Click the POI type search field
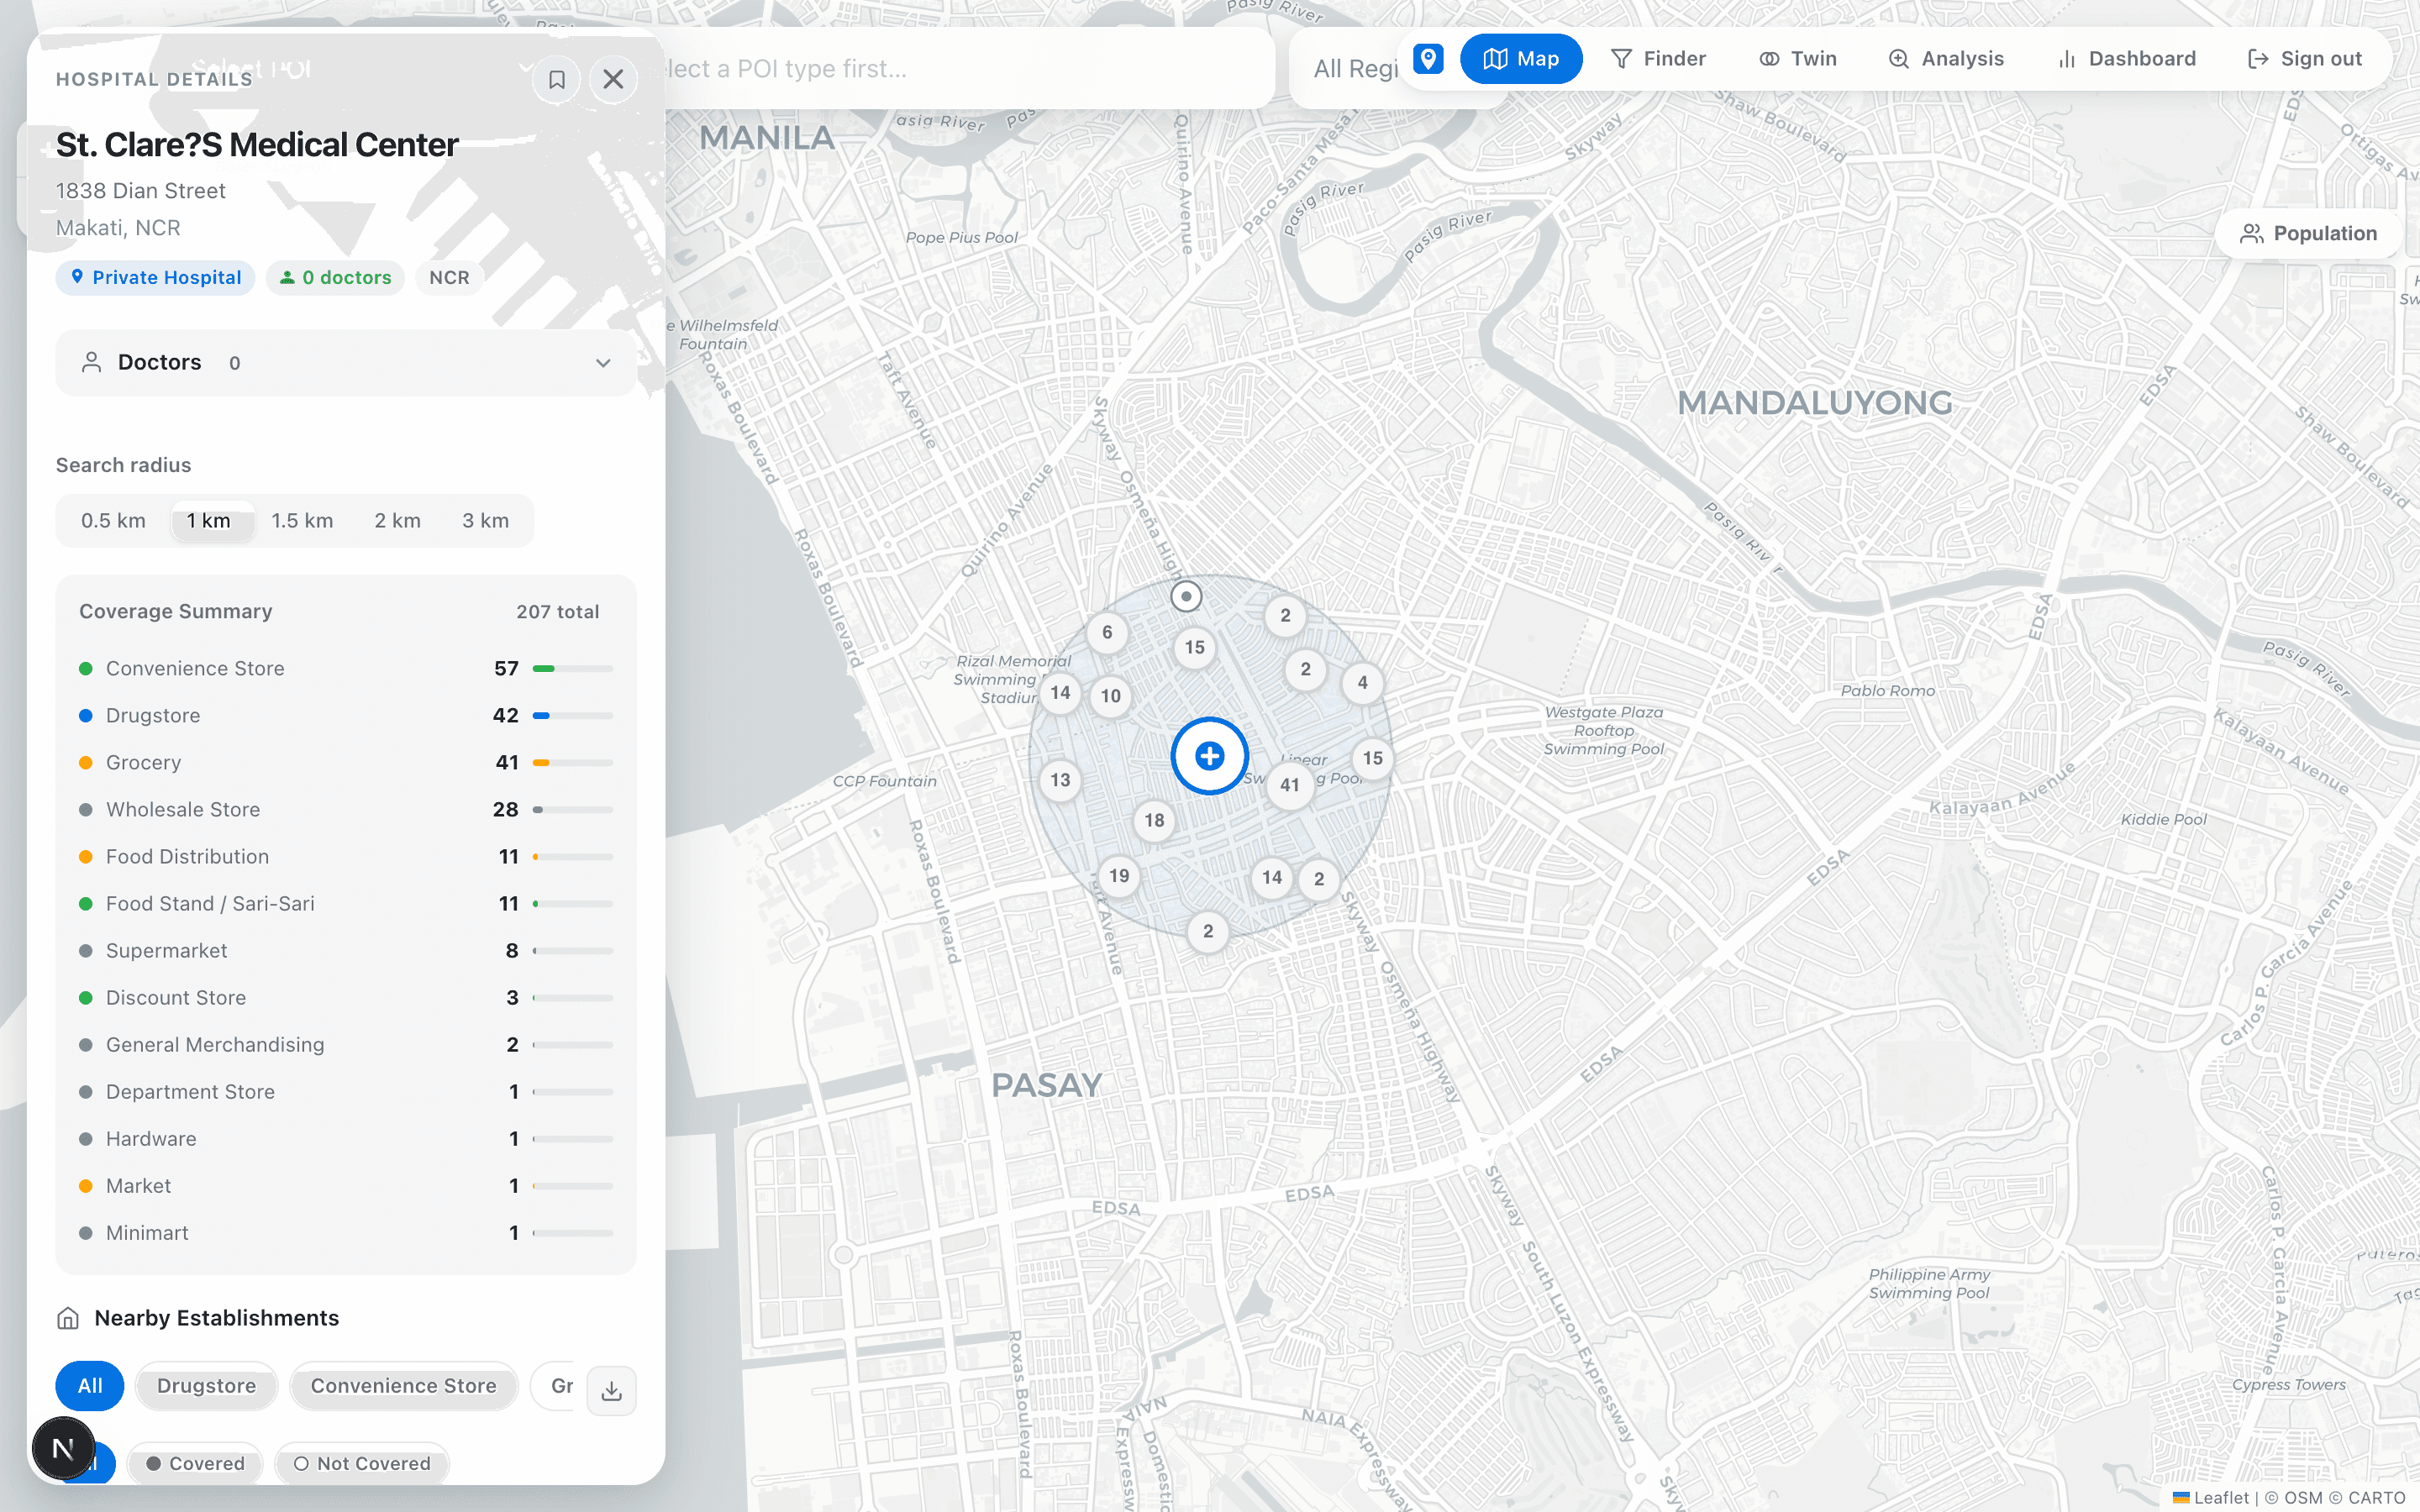 tap(968, 69)
